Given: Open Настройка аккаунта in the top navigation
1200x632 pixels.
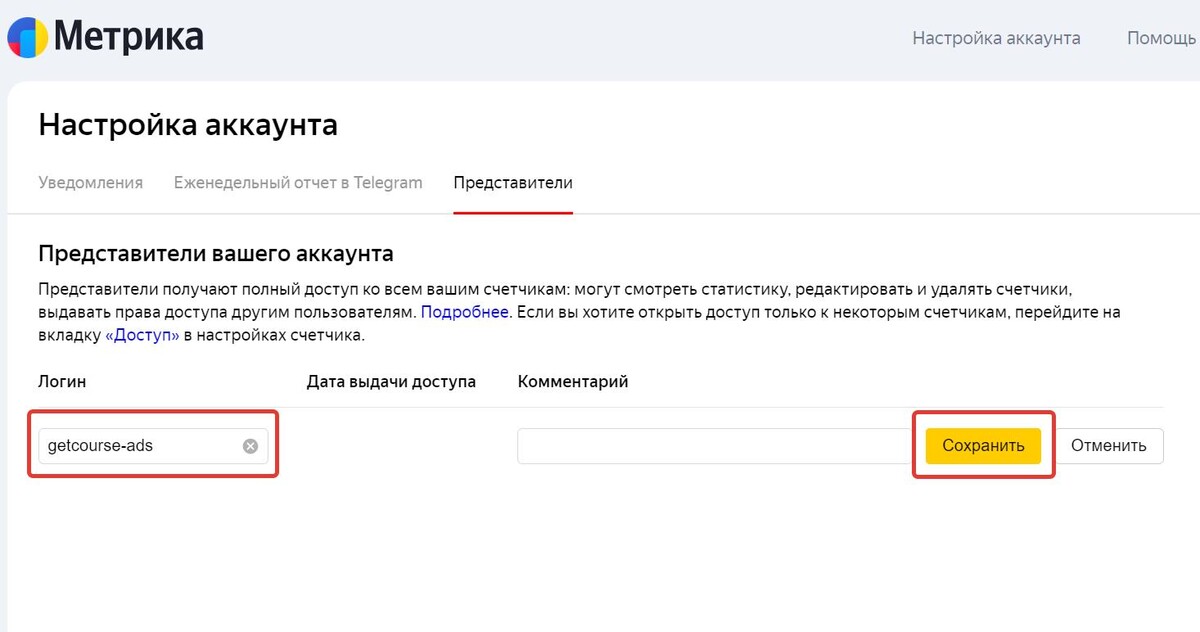Looking at the screenshot, I should click(996, 38).
